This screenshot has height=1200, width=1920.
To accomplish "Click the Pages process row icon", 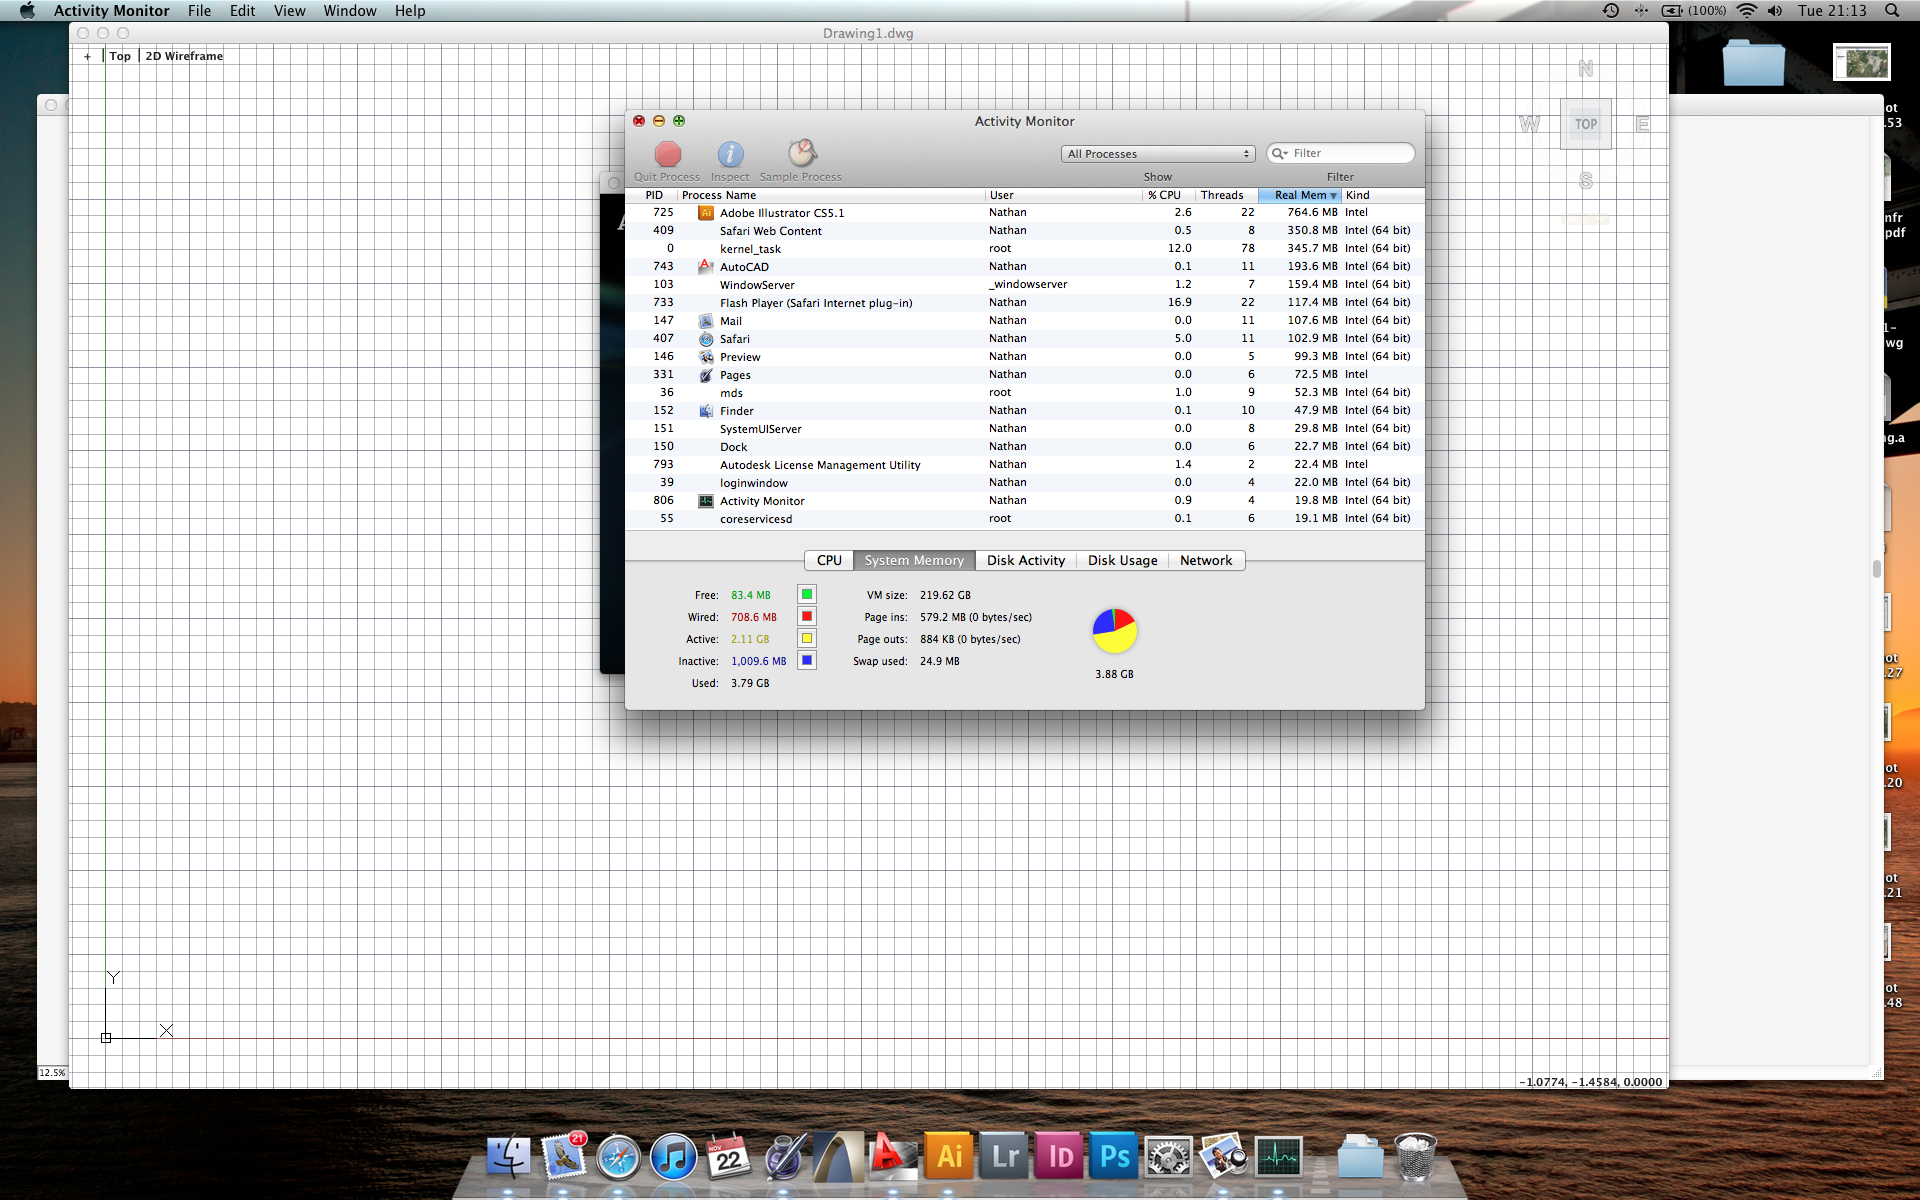I will click(706, 375).
